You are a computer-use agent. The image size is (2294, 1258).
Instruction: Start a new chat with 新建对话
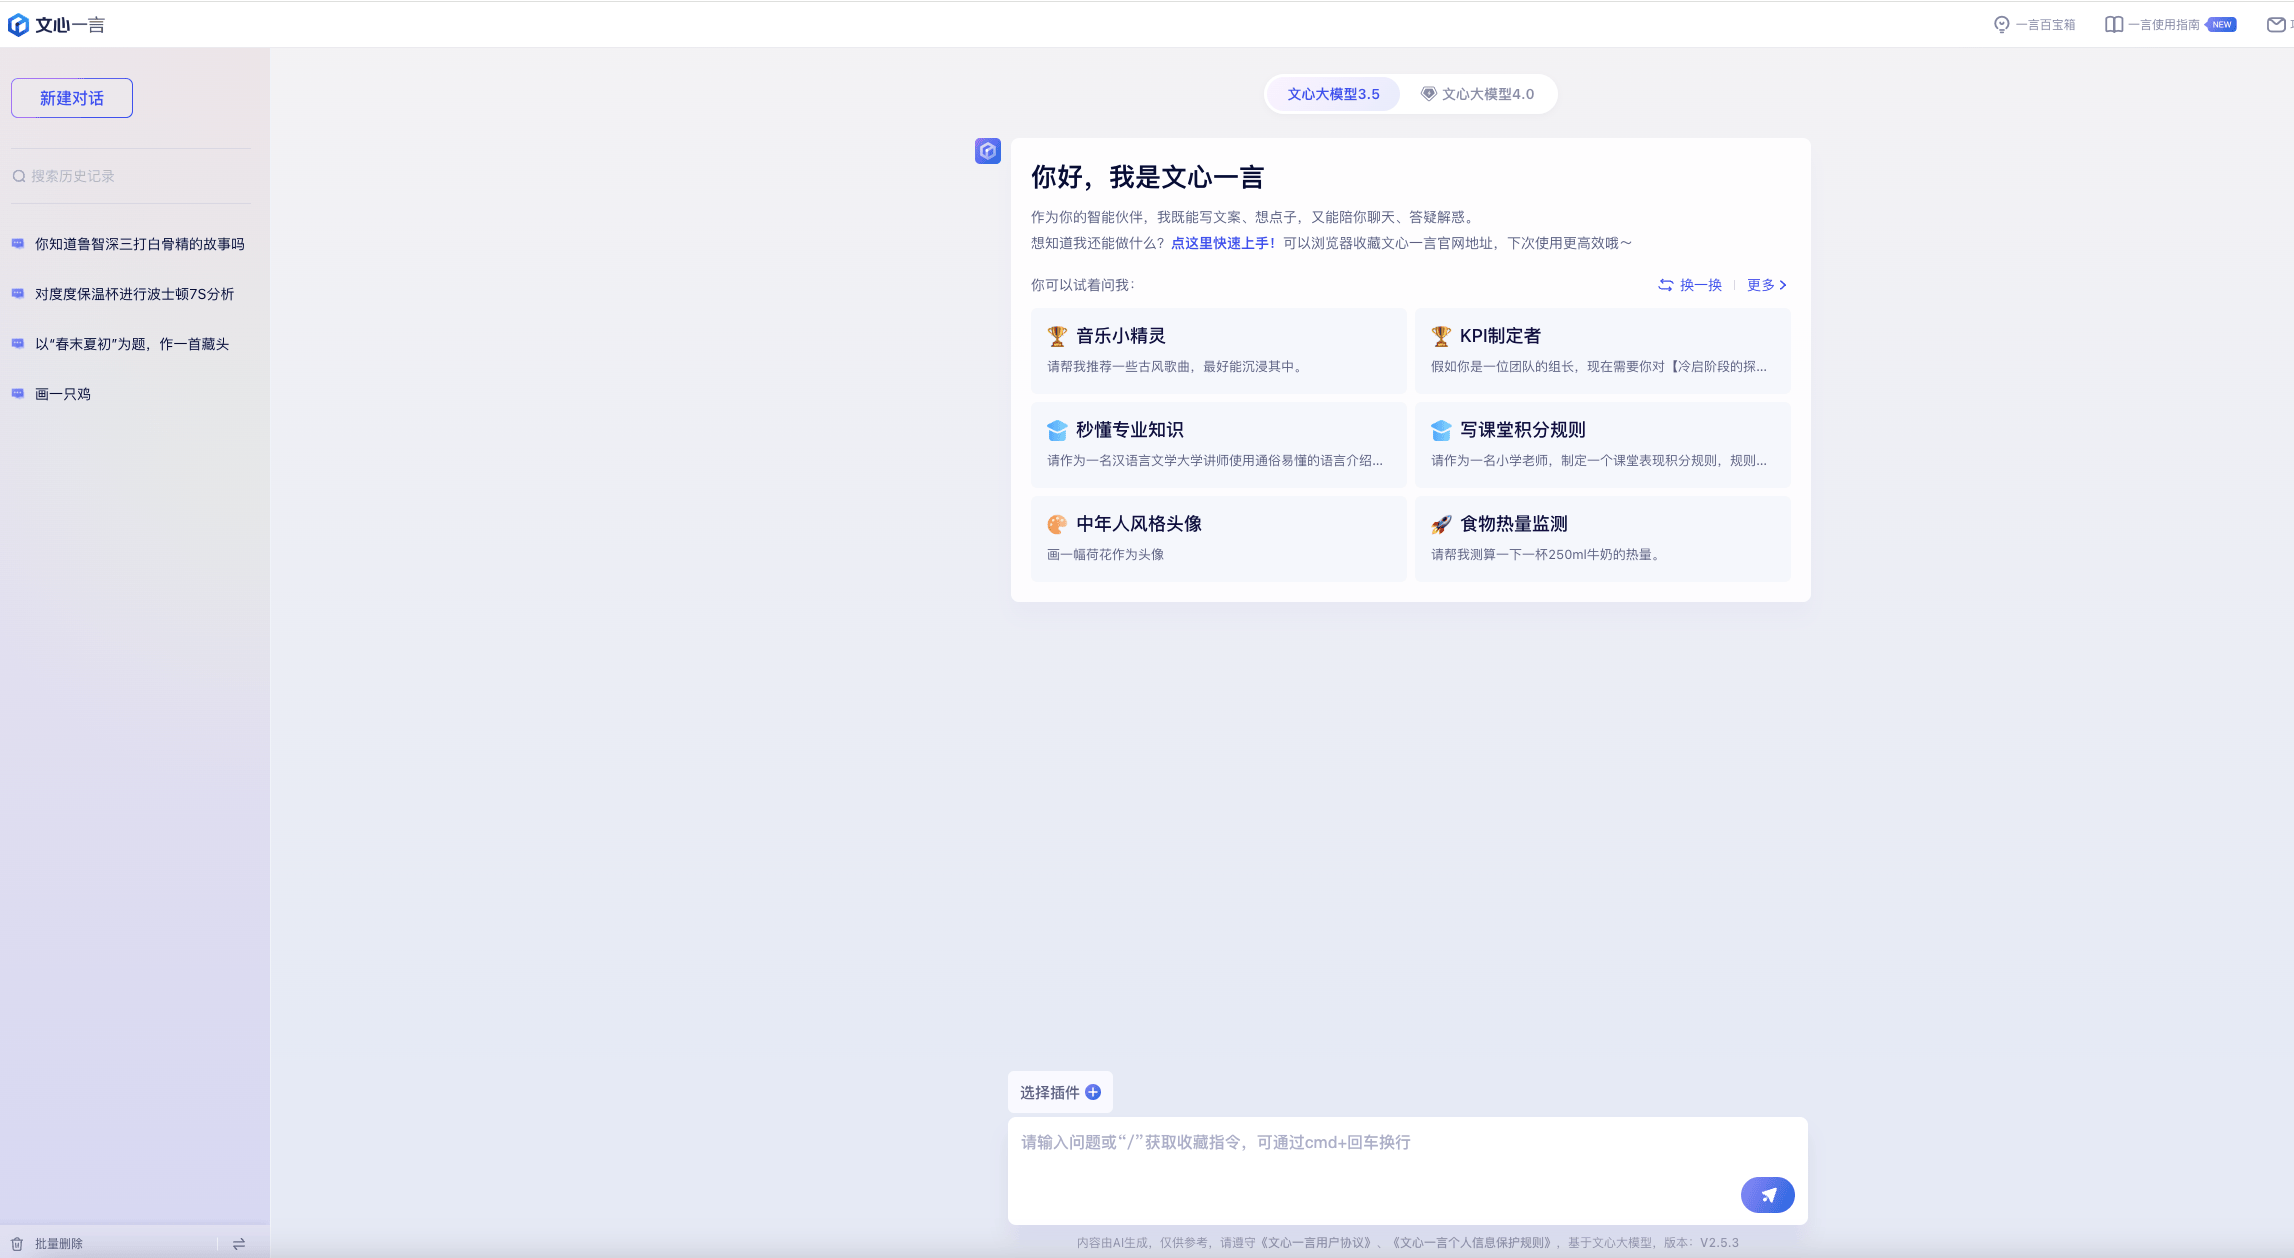click(x=72, y=98)
